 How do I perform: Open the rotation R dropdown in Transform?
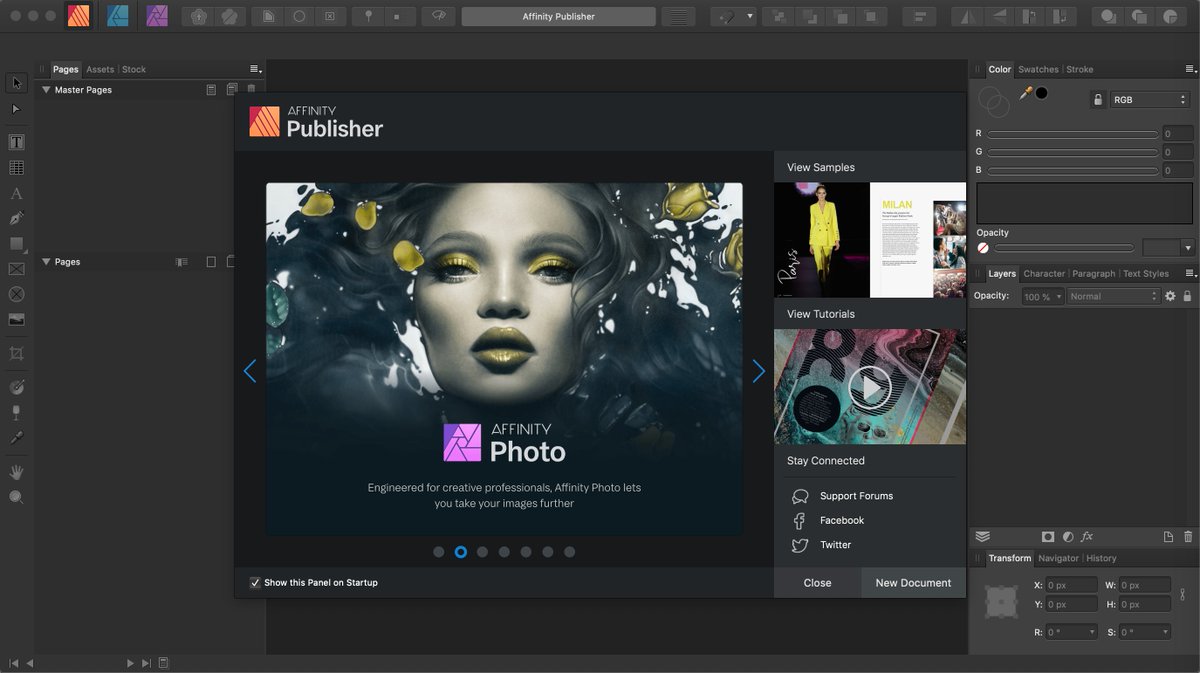click(1071, 632)
